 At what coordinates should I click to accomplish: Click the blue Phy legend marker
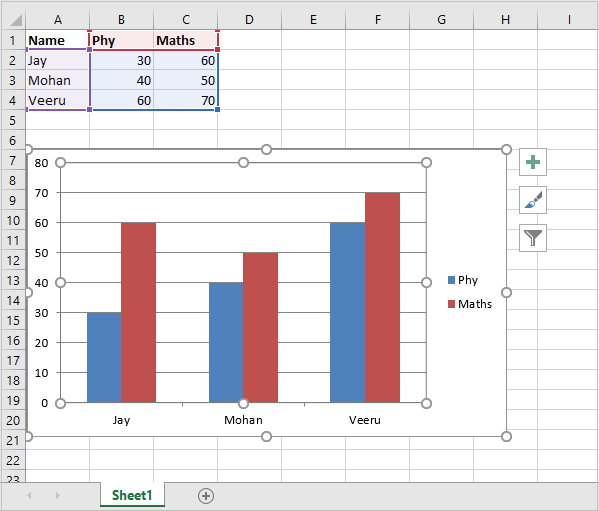point(451,280)
